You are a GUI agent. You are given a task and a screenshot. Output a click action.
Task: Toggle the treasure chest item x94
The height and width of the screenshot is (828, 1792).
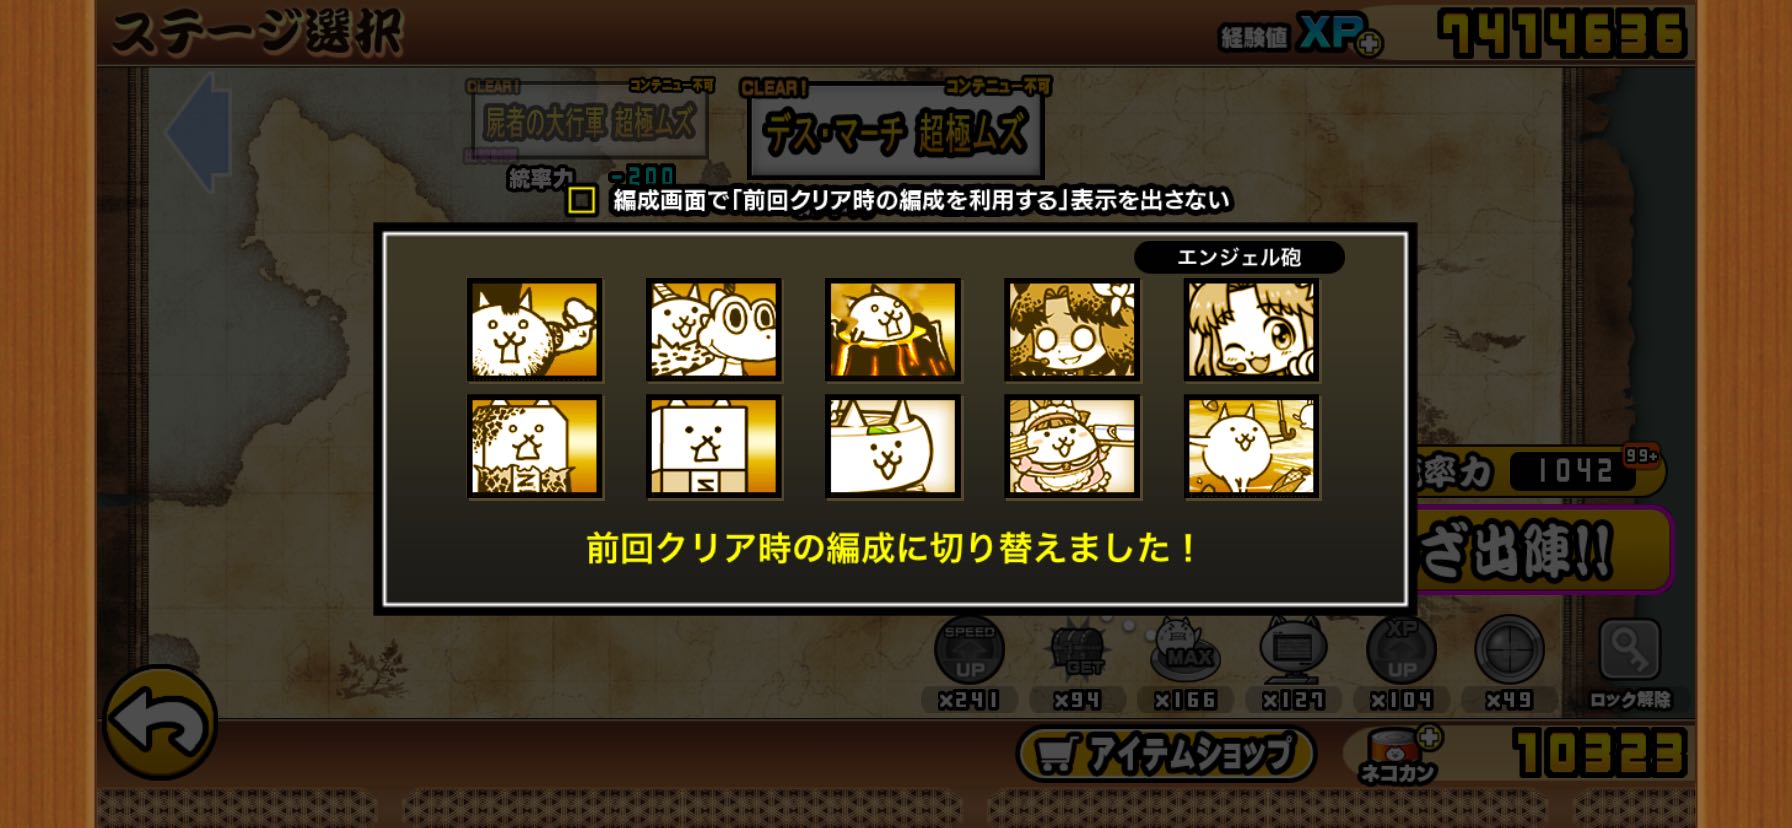click(1077, 663)
